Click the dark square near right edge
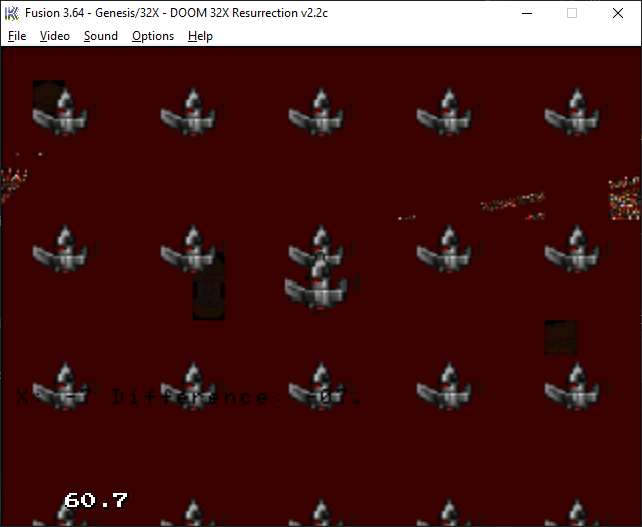Viewport: 642px width, 527px height. (x=560, y=337)
